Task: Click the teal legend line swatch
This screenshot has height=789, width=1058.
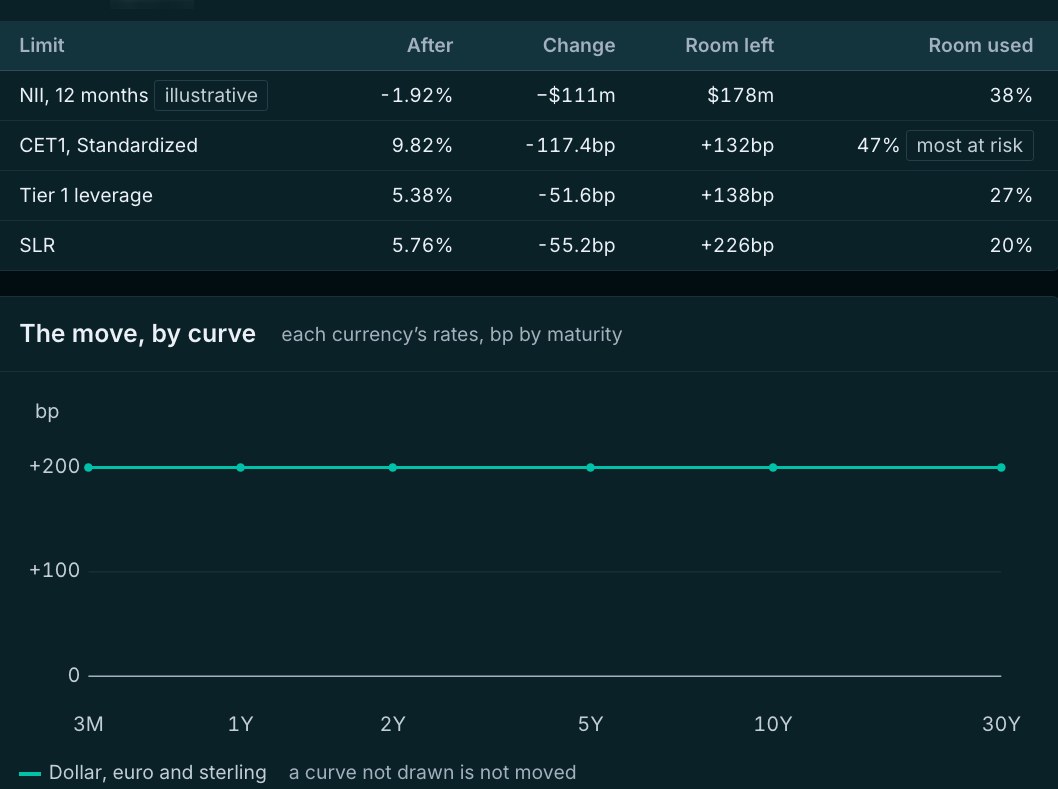Action: pos(30,773)
